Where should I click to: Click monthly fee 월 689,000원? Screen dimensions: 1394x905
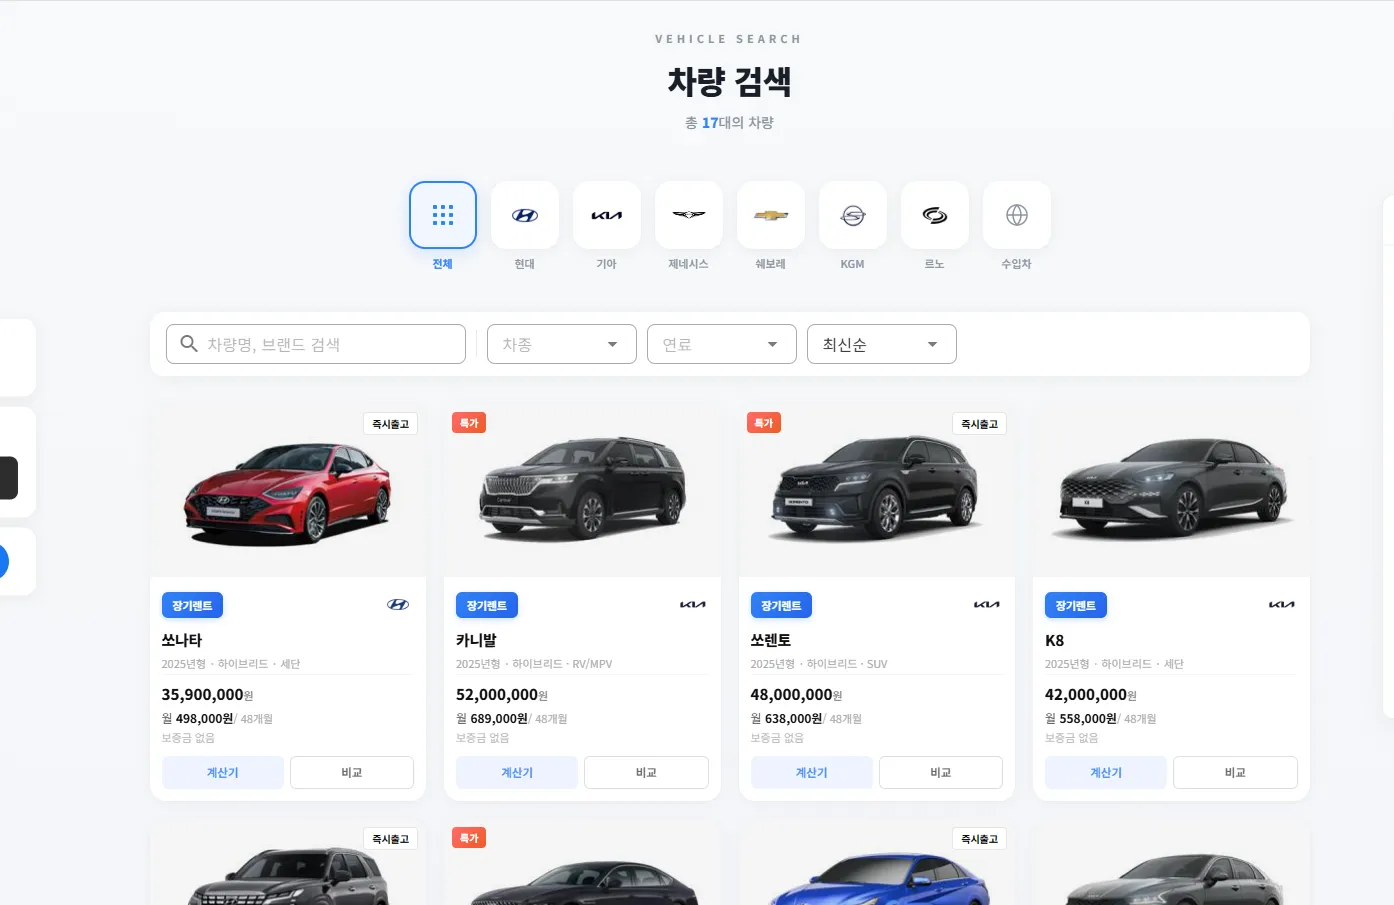point(492,719)
